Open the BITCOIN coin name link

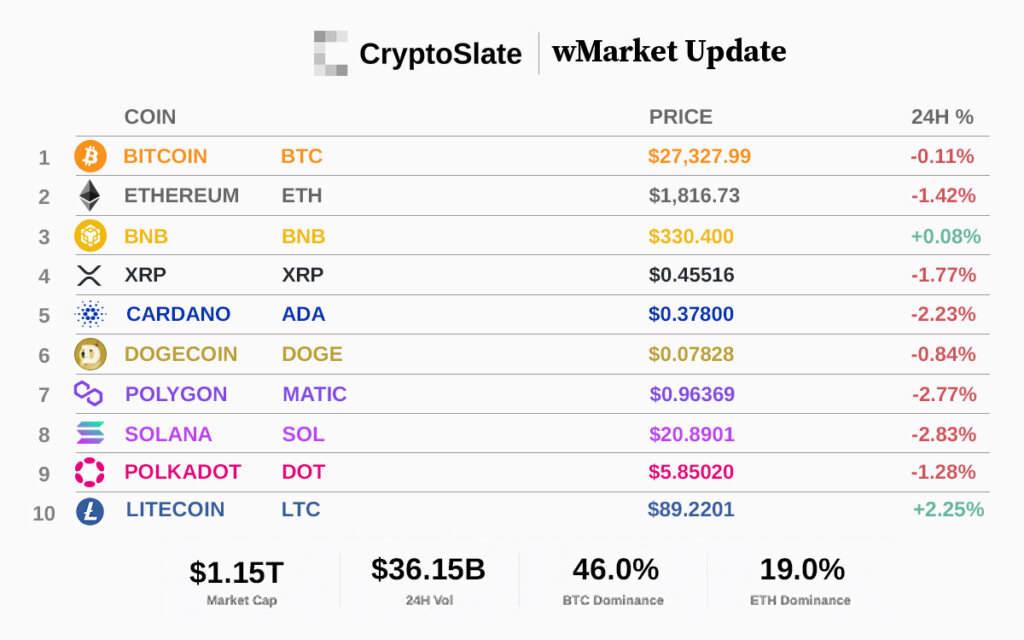click(165, 157)
